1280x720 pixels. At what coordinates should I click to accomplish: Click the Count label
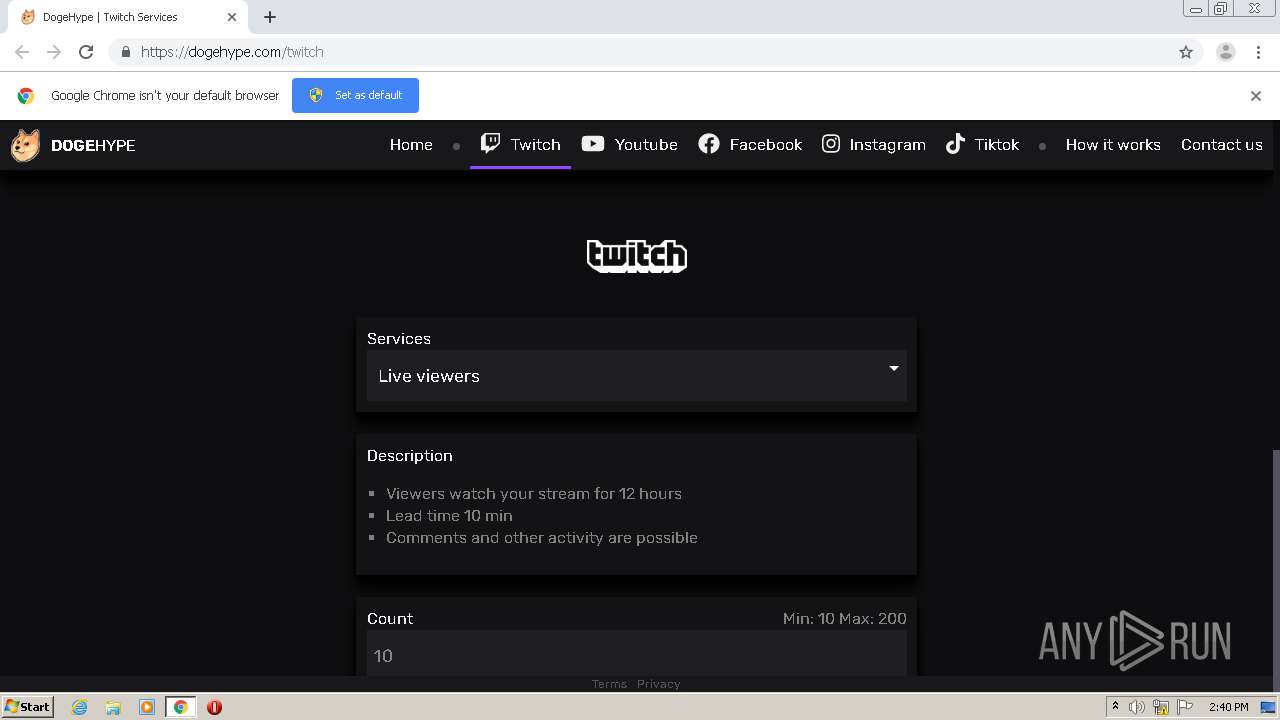390,618
